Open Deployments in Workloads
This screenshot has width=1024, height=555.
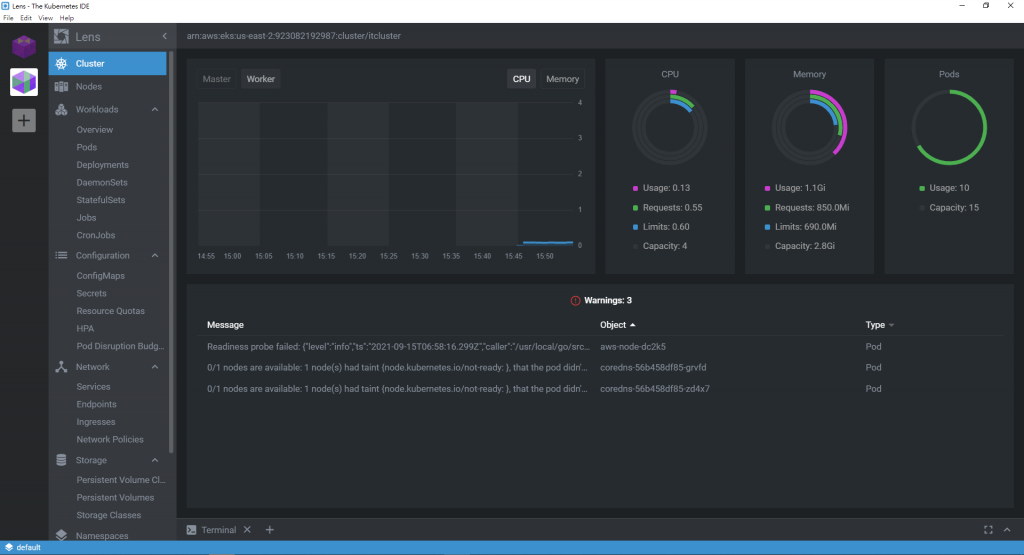[x=103, y=165]
